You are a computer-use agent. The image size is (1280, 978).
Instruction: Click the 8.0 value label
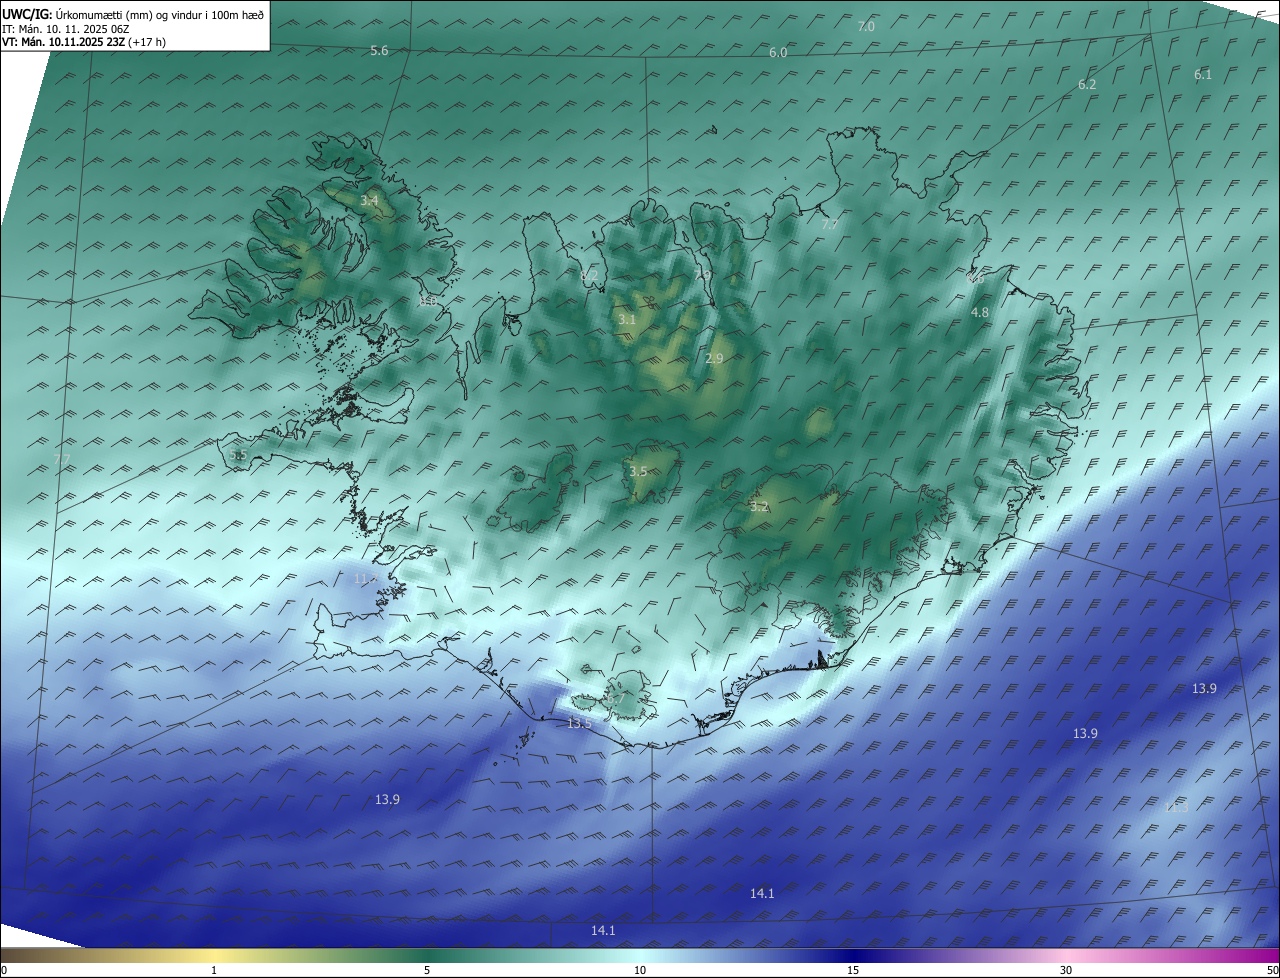(x=428, y=301)
